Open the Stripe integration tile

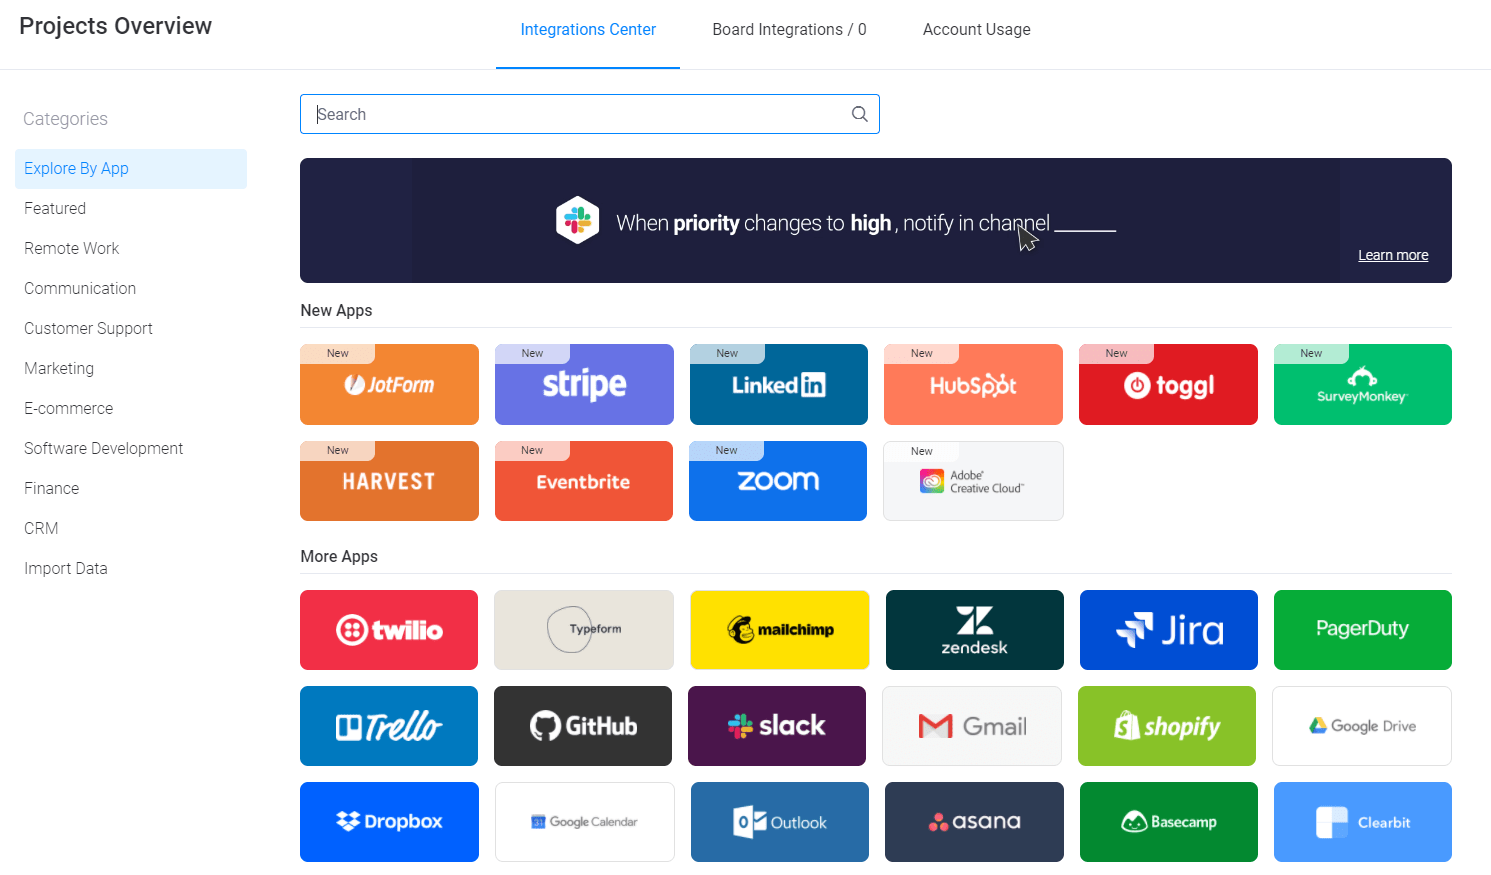[x=584, y=384]
